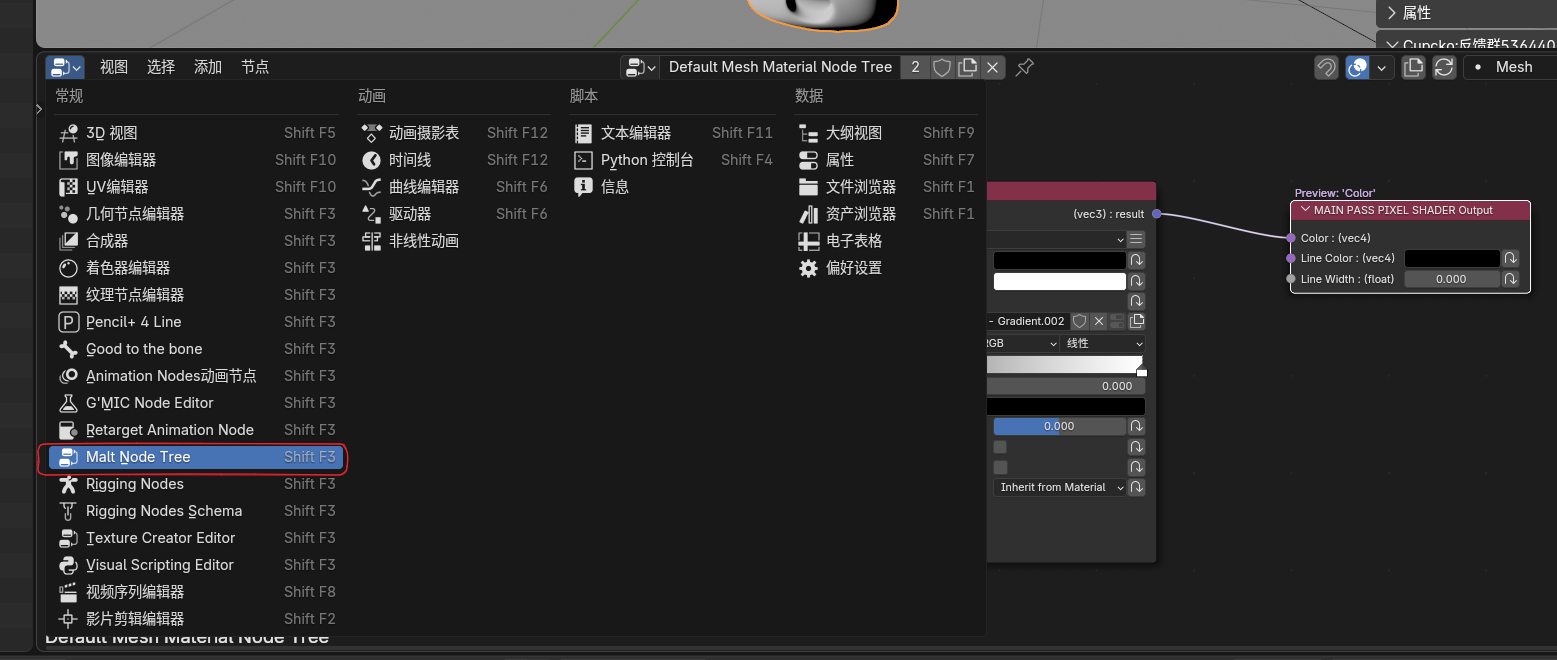The image size is (1557, 660).
Task: Tick the upper empty checkbox in node
Action: click(1000, 447)
